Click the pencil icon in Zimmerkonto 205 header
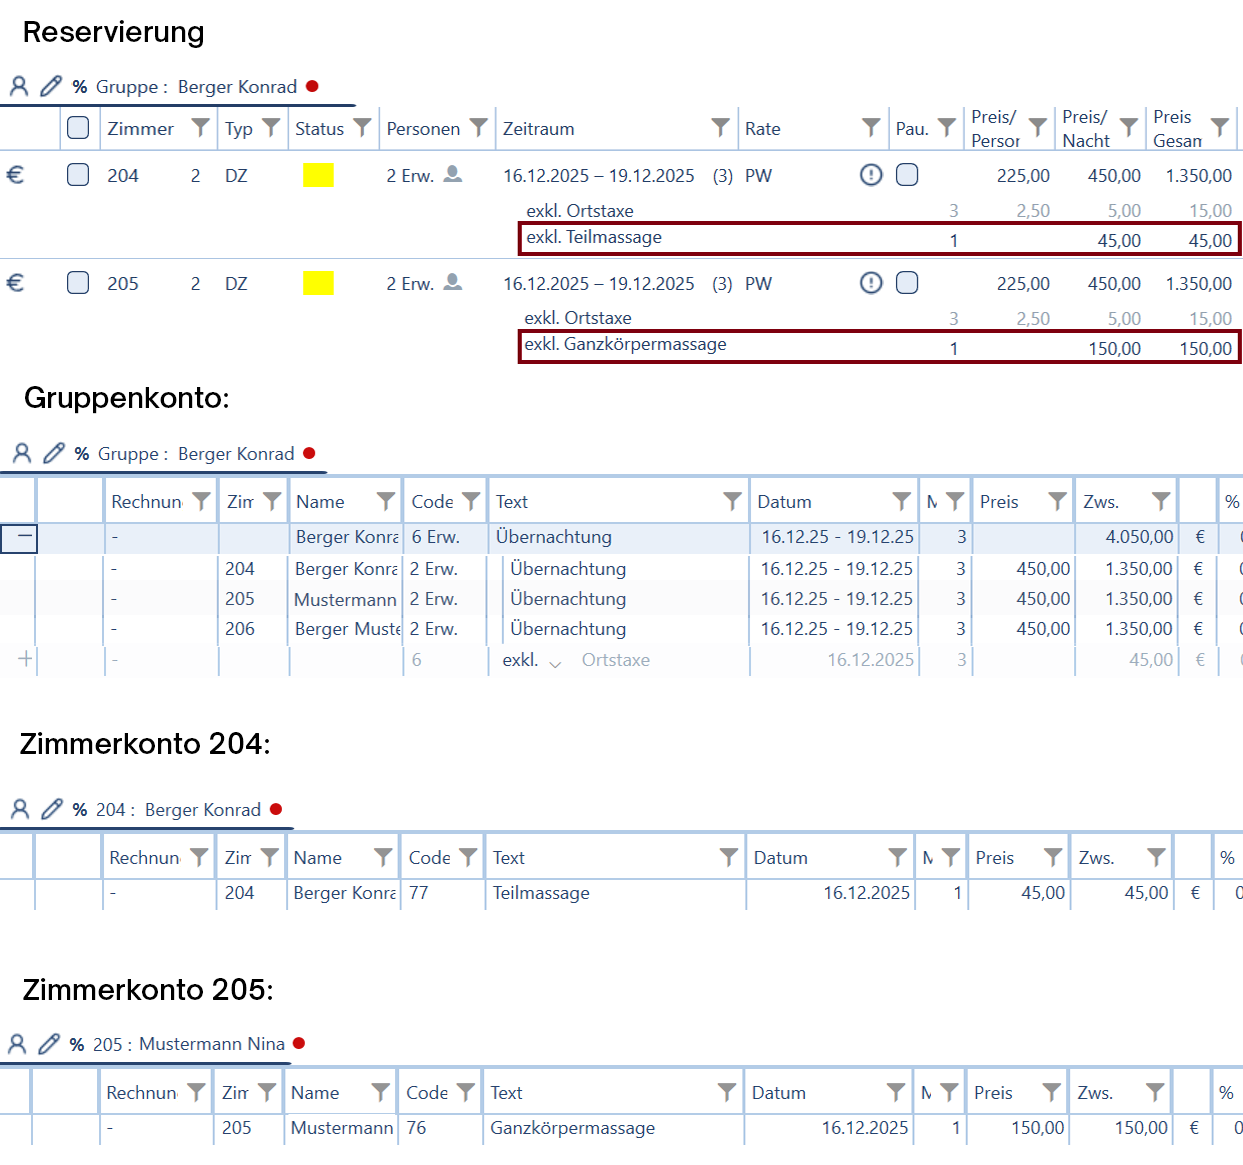The image size is (1243, 1165). [48, 1044]
